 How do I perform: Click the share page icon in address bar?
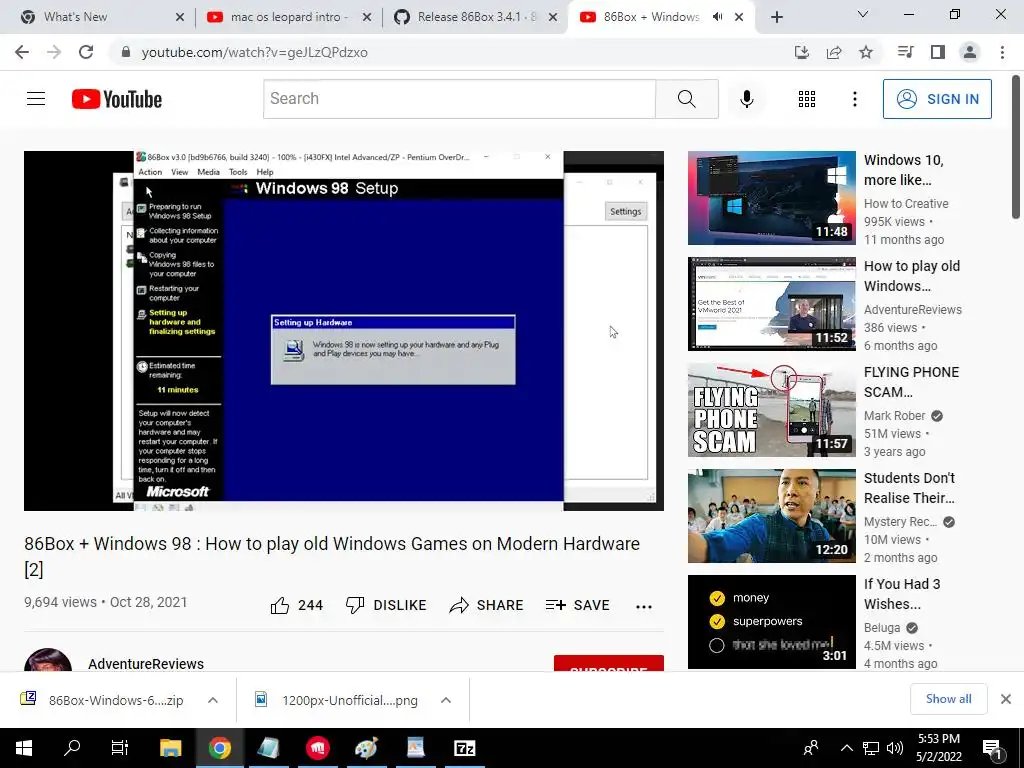coord(834,52)
